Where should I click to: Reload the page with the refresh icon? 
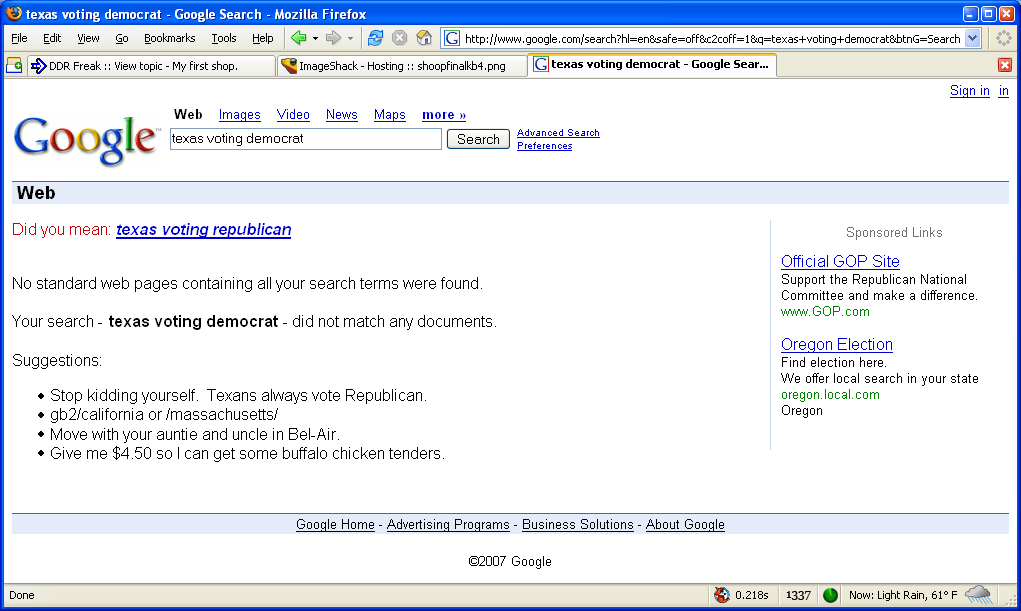[x=375, y=38]
